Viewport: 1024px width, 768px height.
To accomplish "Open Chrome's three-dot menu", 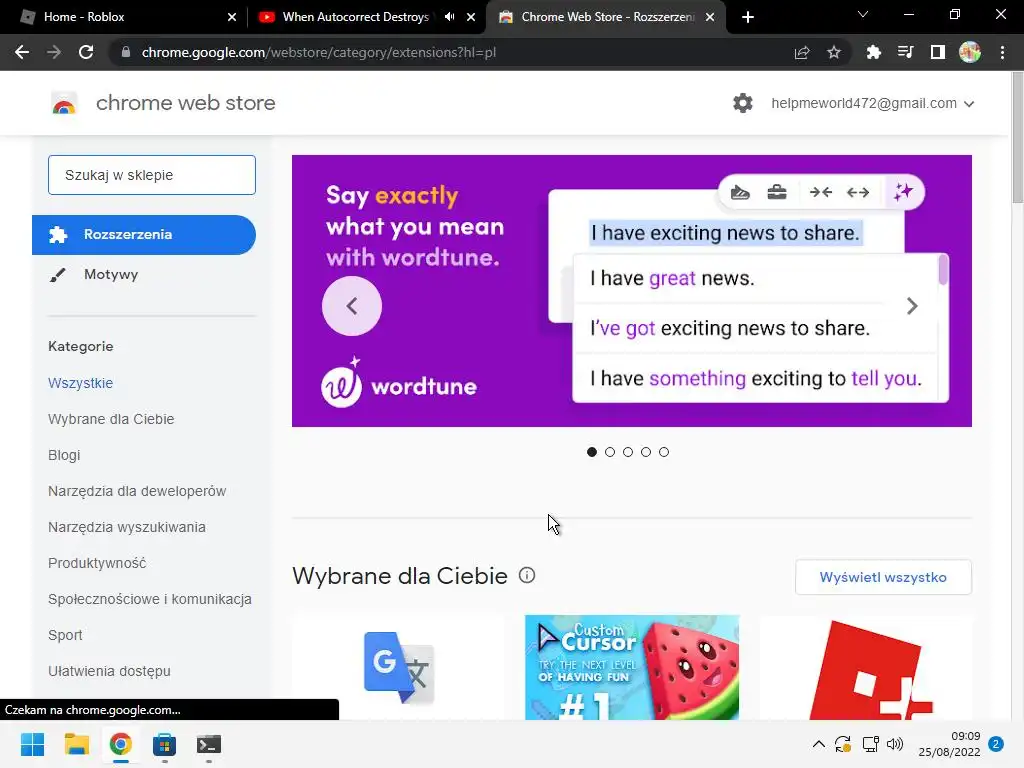I will click(1002, 52).
